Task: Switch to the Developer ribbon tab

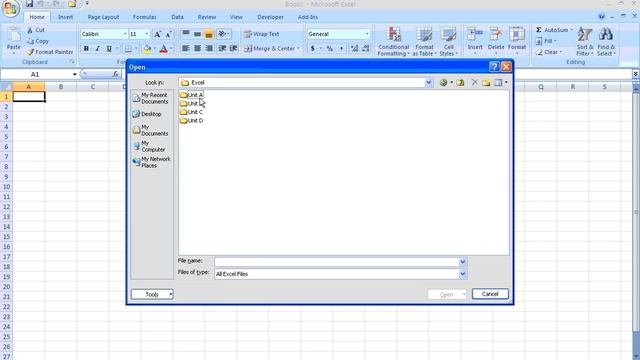Action: coord(270,17)
